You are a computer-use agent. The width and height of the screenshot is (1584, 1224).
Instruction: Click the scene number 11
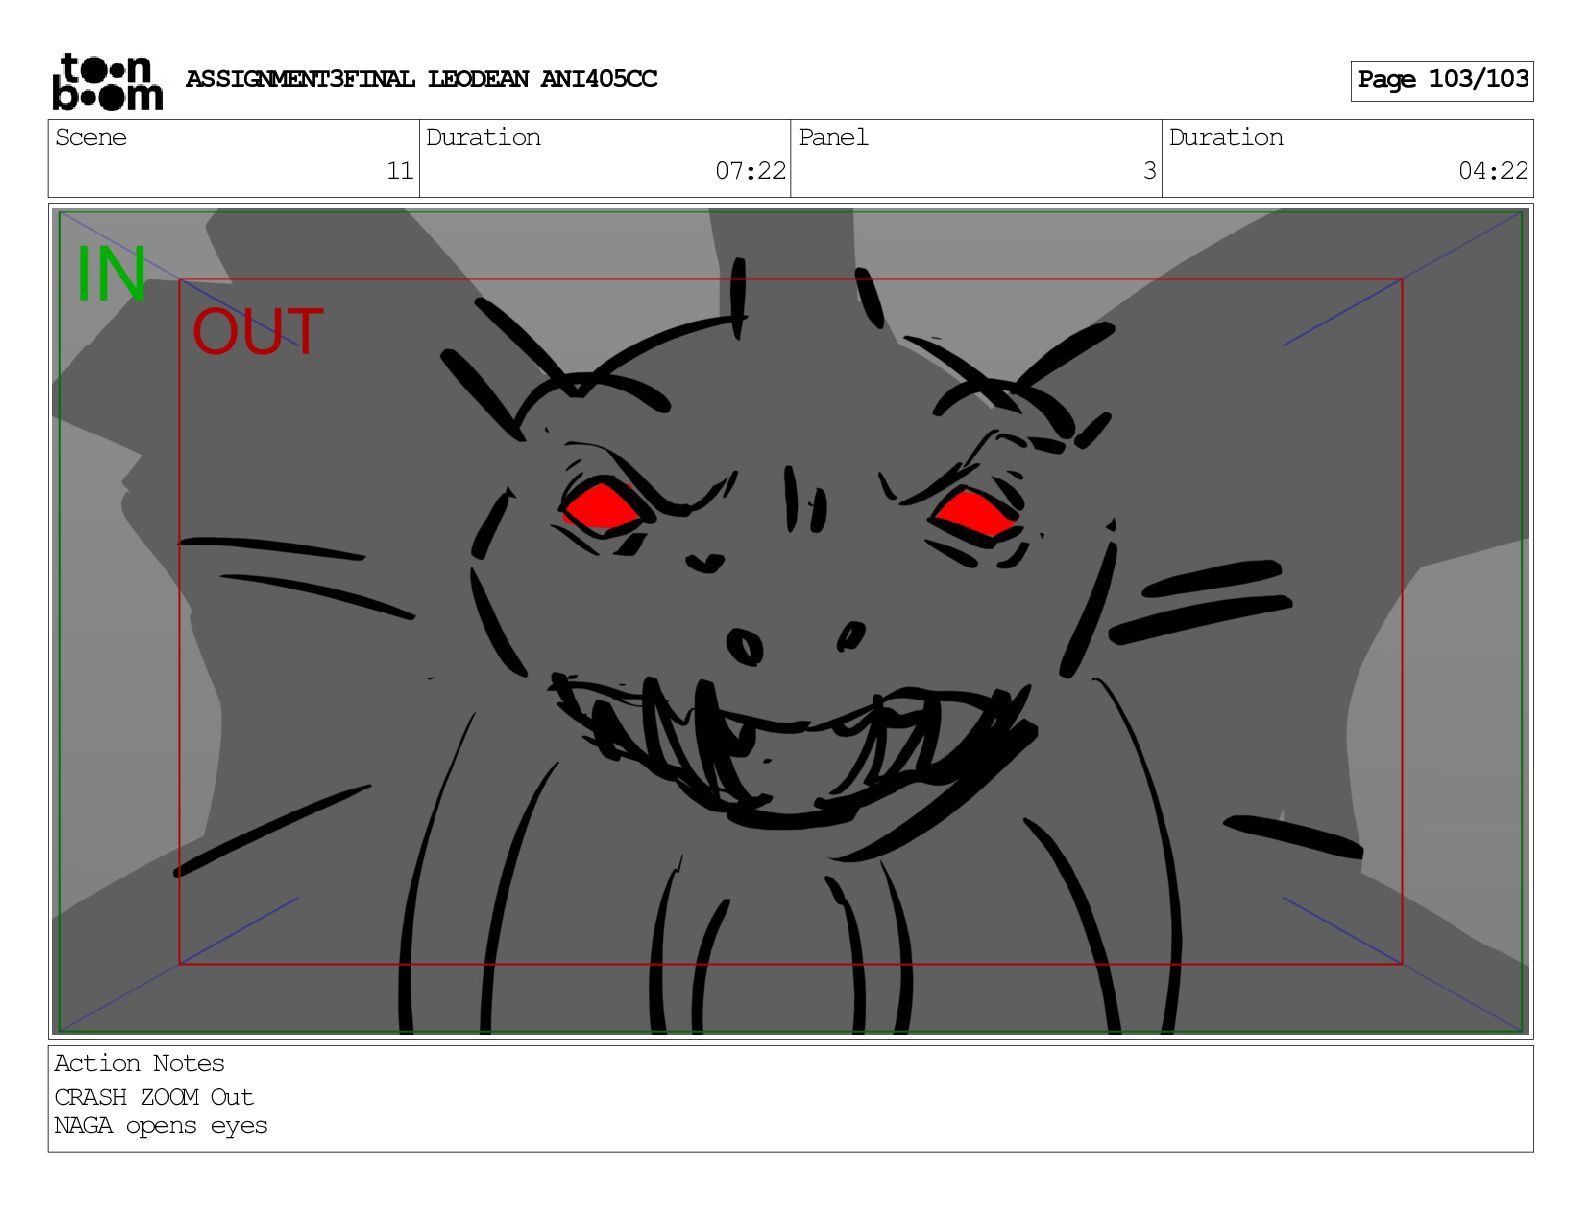(x=400, y=171)
